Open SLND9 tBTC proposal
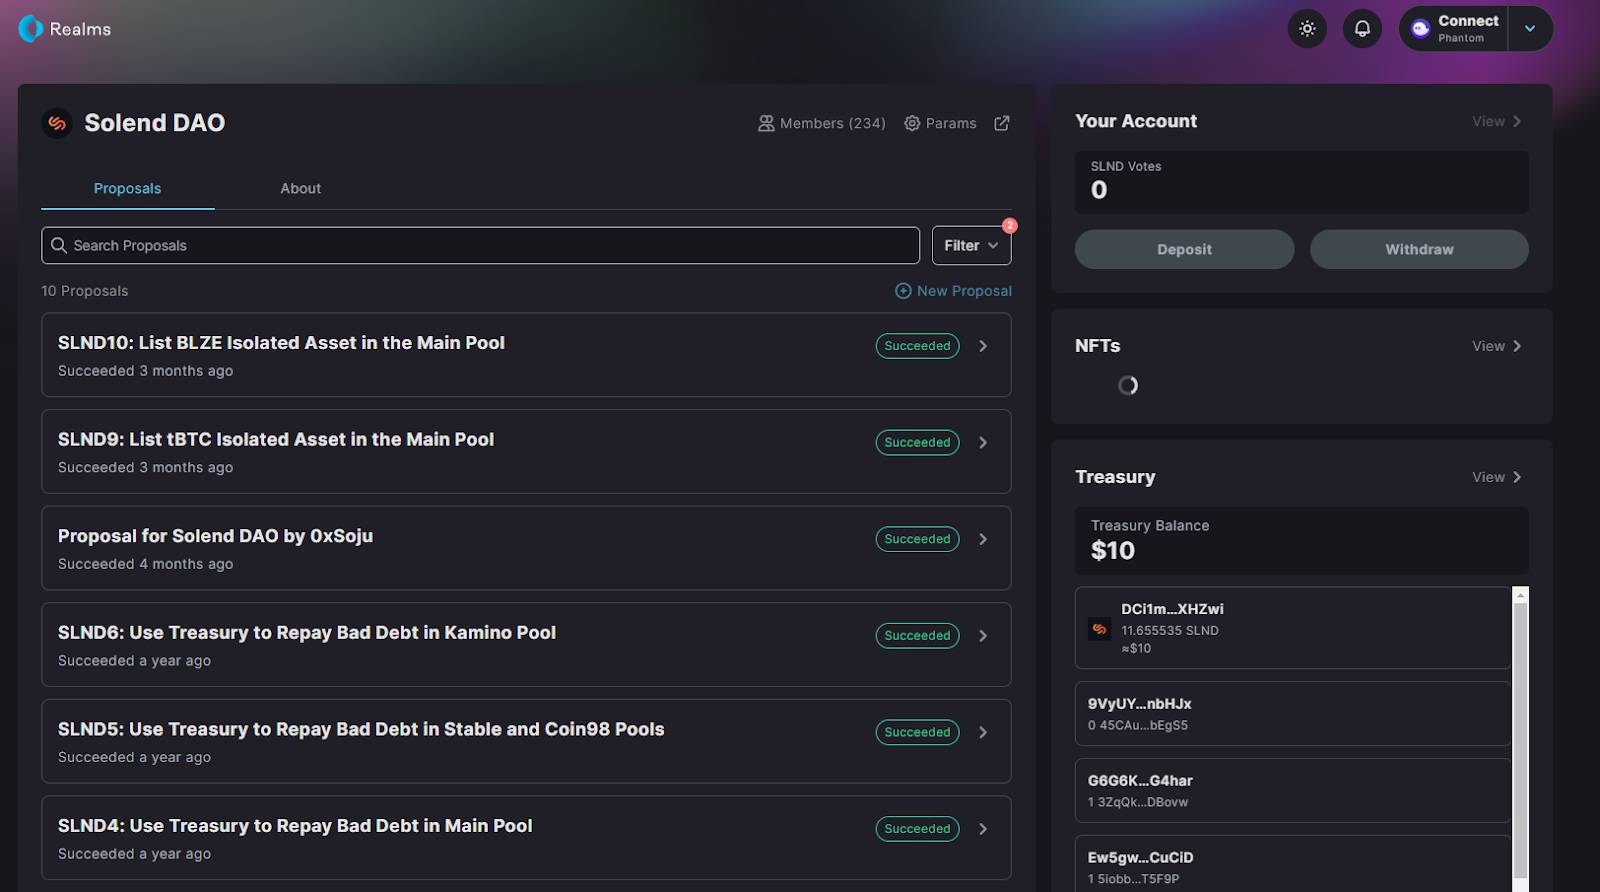 click(x=526, y=451)
